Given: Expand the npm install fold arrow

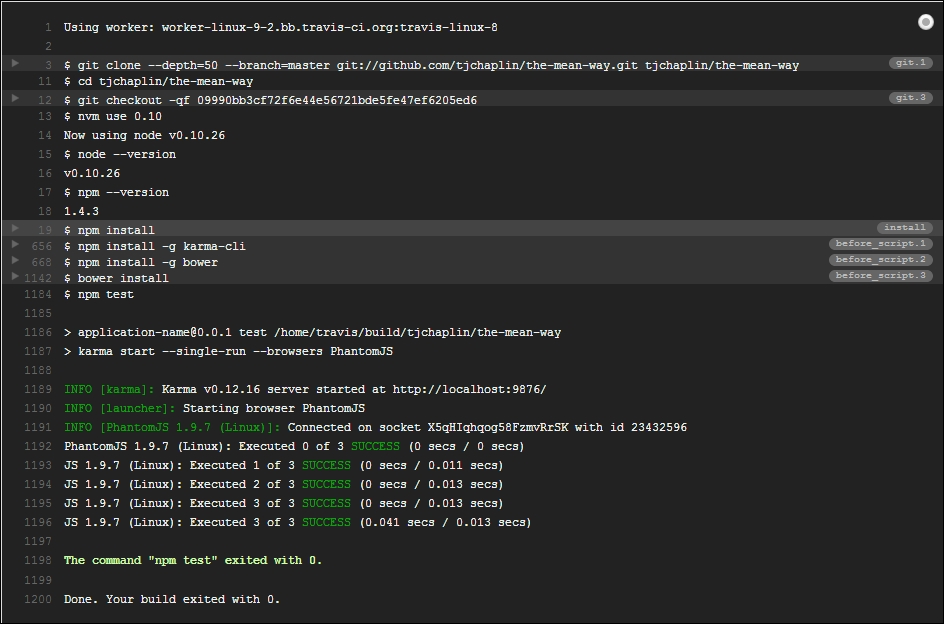Looking at the screenshot, I should coord(16,228).
